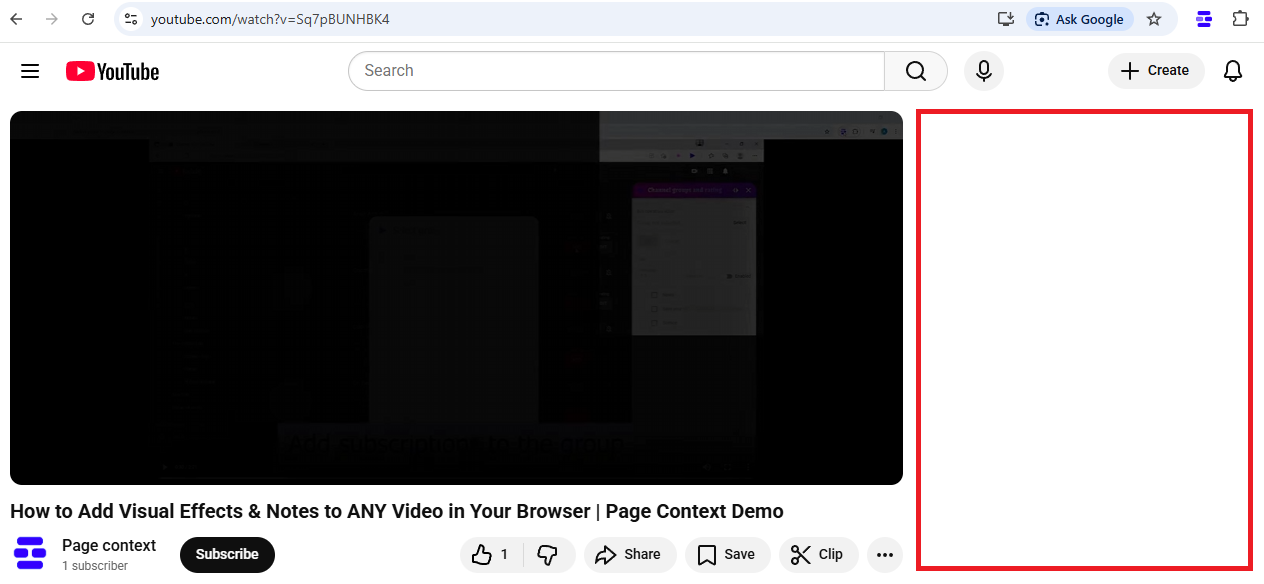Image resolution: width=1264 pixels, height=584 pixels.
Task: Like the video with thumbs up
Action: (x=491, y=554)
